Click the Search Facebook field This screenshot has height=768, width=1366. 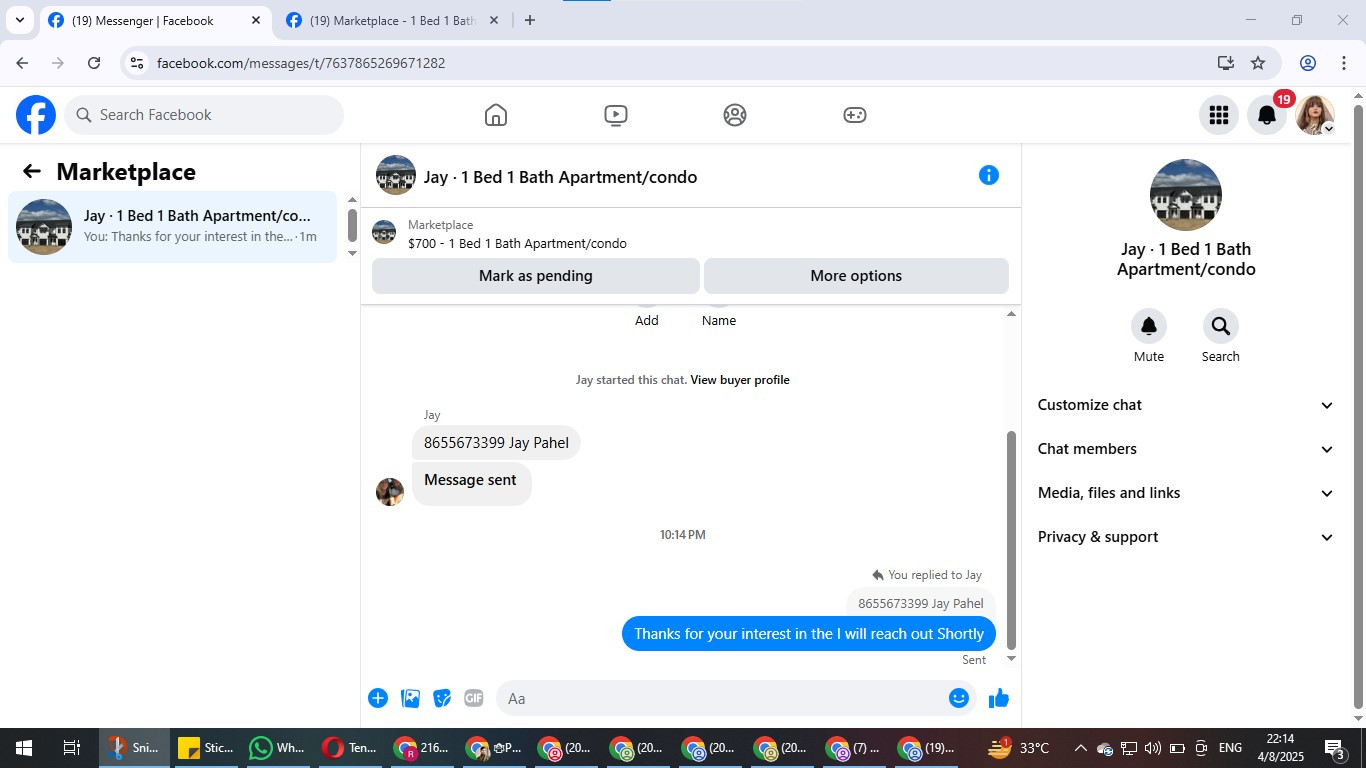coord(204,115)
